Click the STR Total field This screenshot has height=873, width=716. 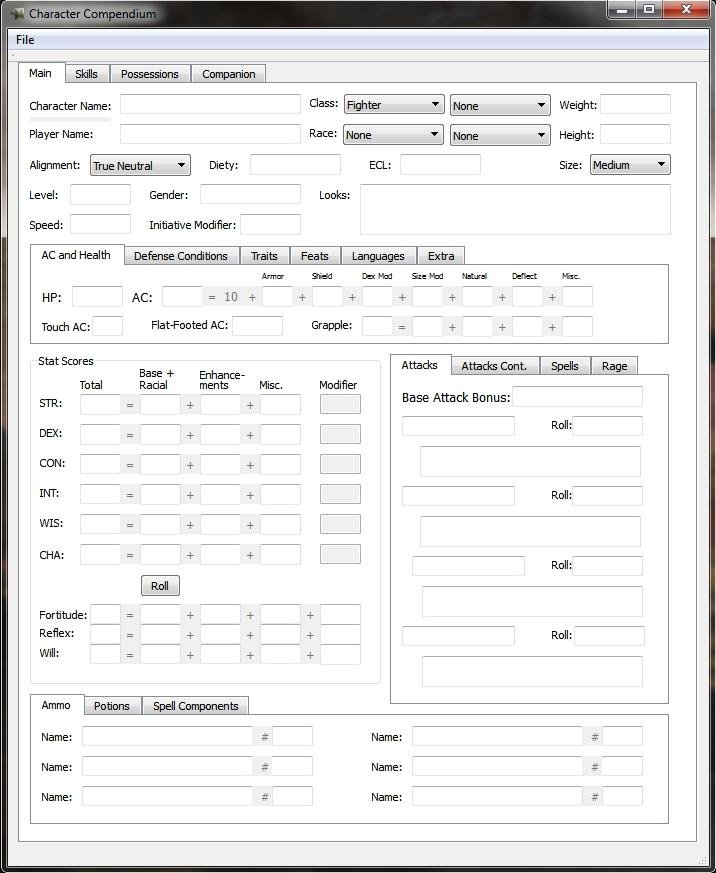pos(100,405)
